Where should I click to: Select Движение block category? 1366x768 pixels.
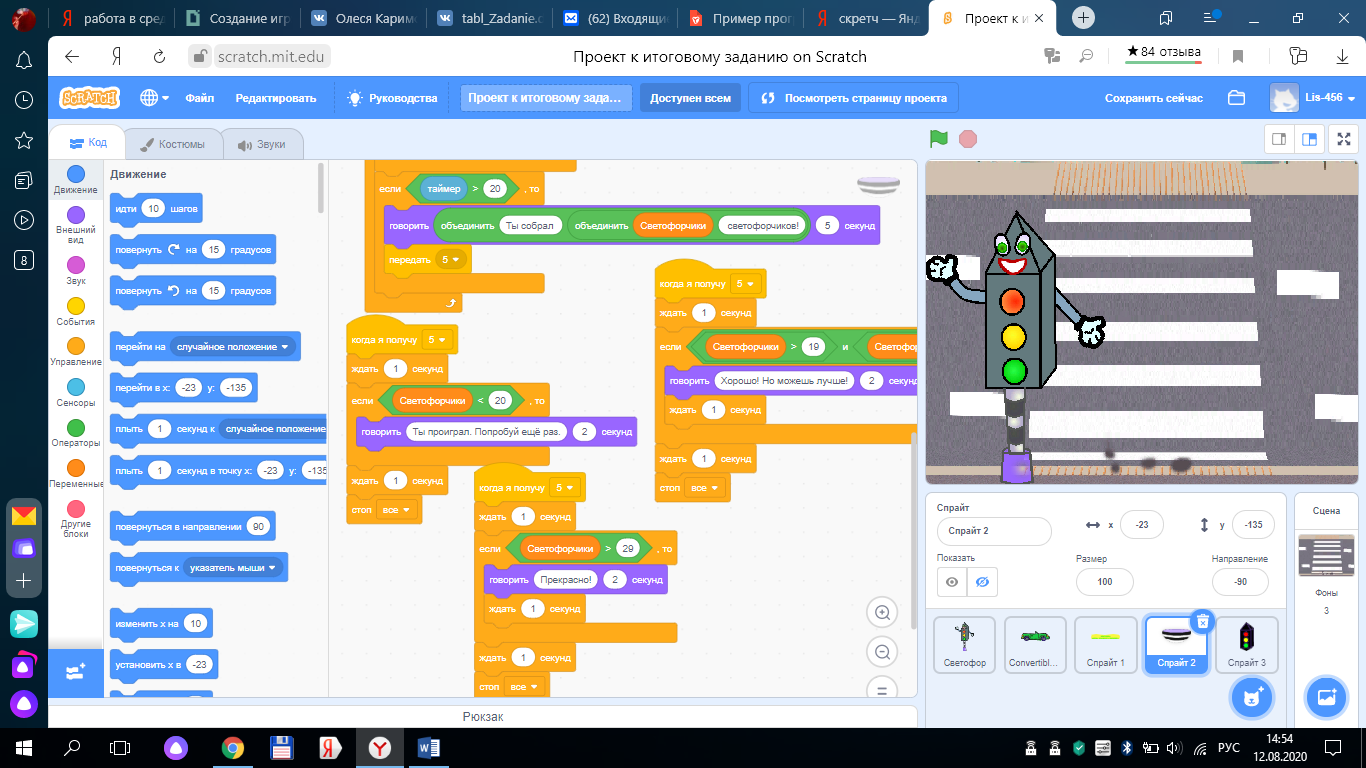(76, 180)
